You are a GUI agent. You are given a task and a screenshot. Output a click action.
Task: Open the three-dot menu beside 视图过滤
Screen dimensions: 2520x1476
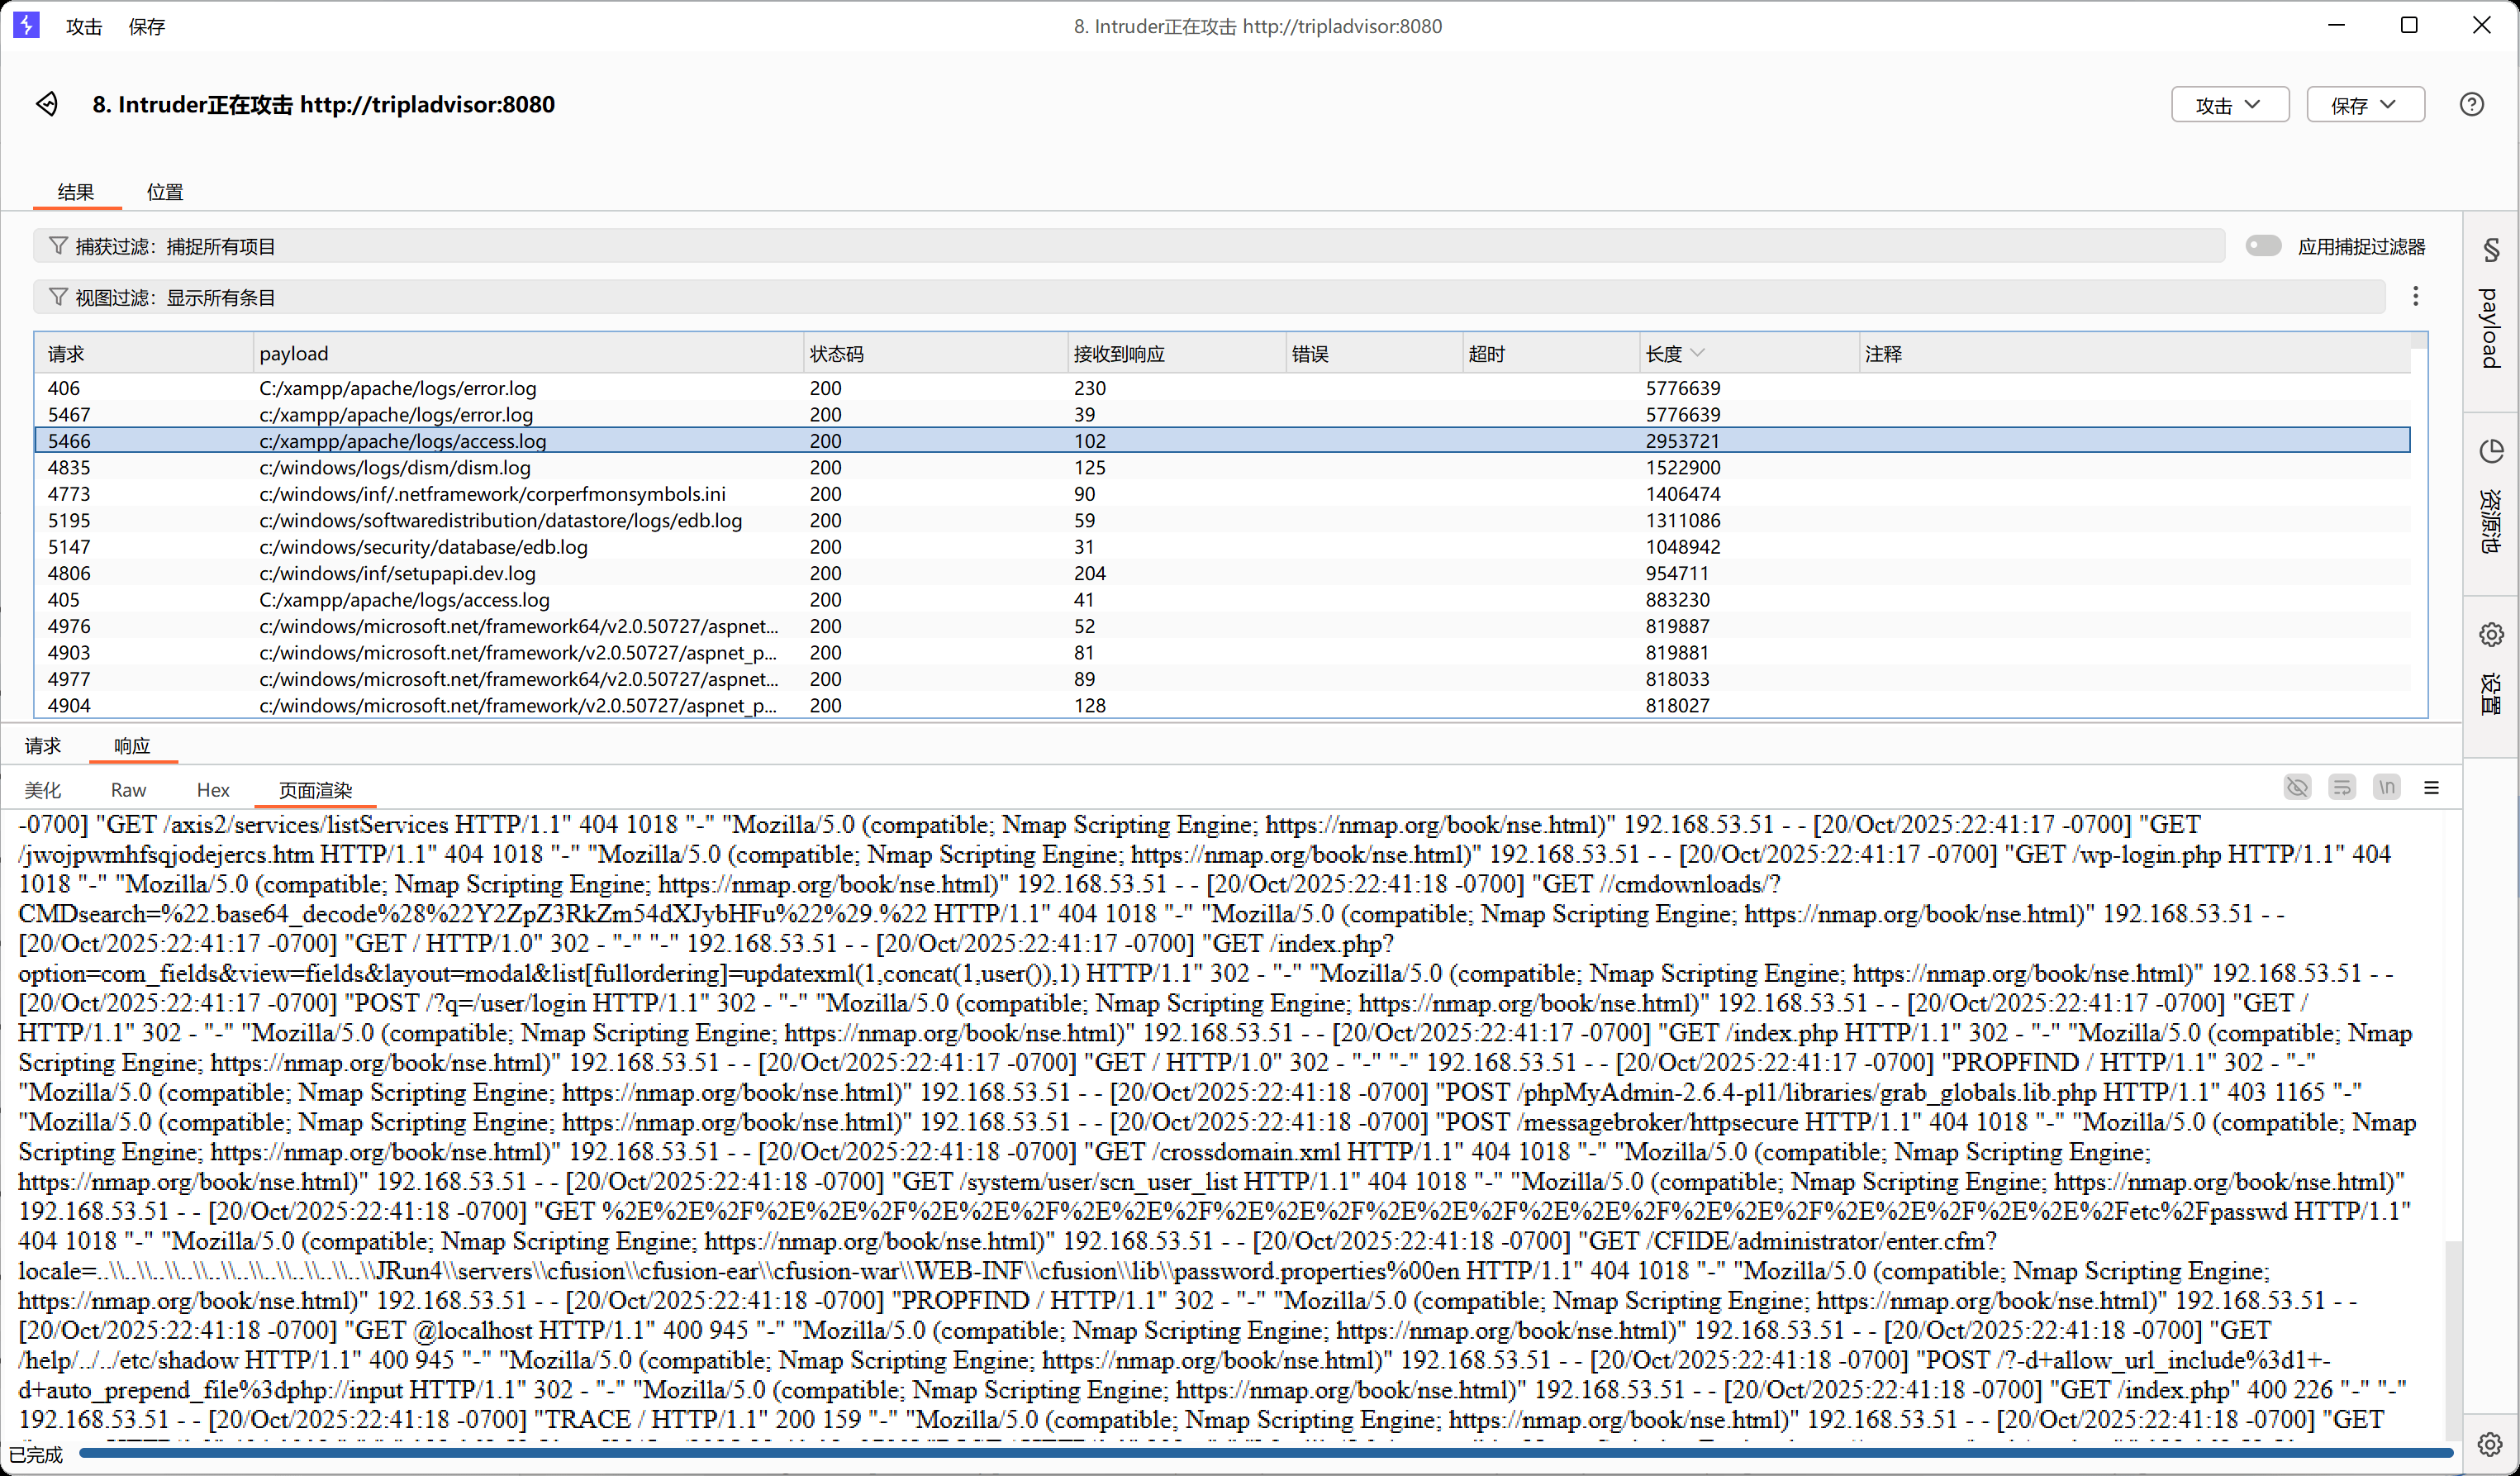pos(2415,296)
